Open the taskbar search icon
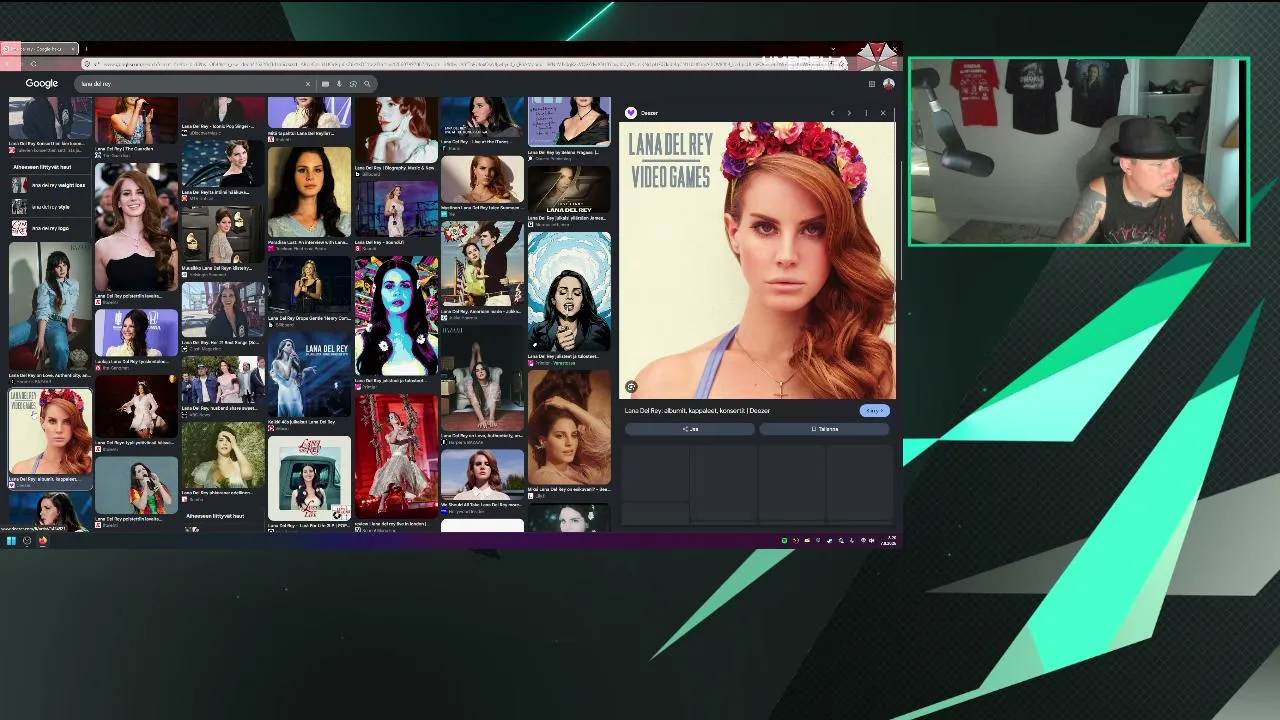 27,541
